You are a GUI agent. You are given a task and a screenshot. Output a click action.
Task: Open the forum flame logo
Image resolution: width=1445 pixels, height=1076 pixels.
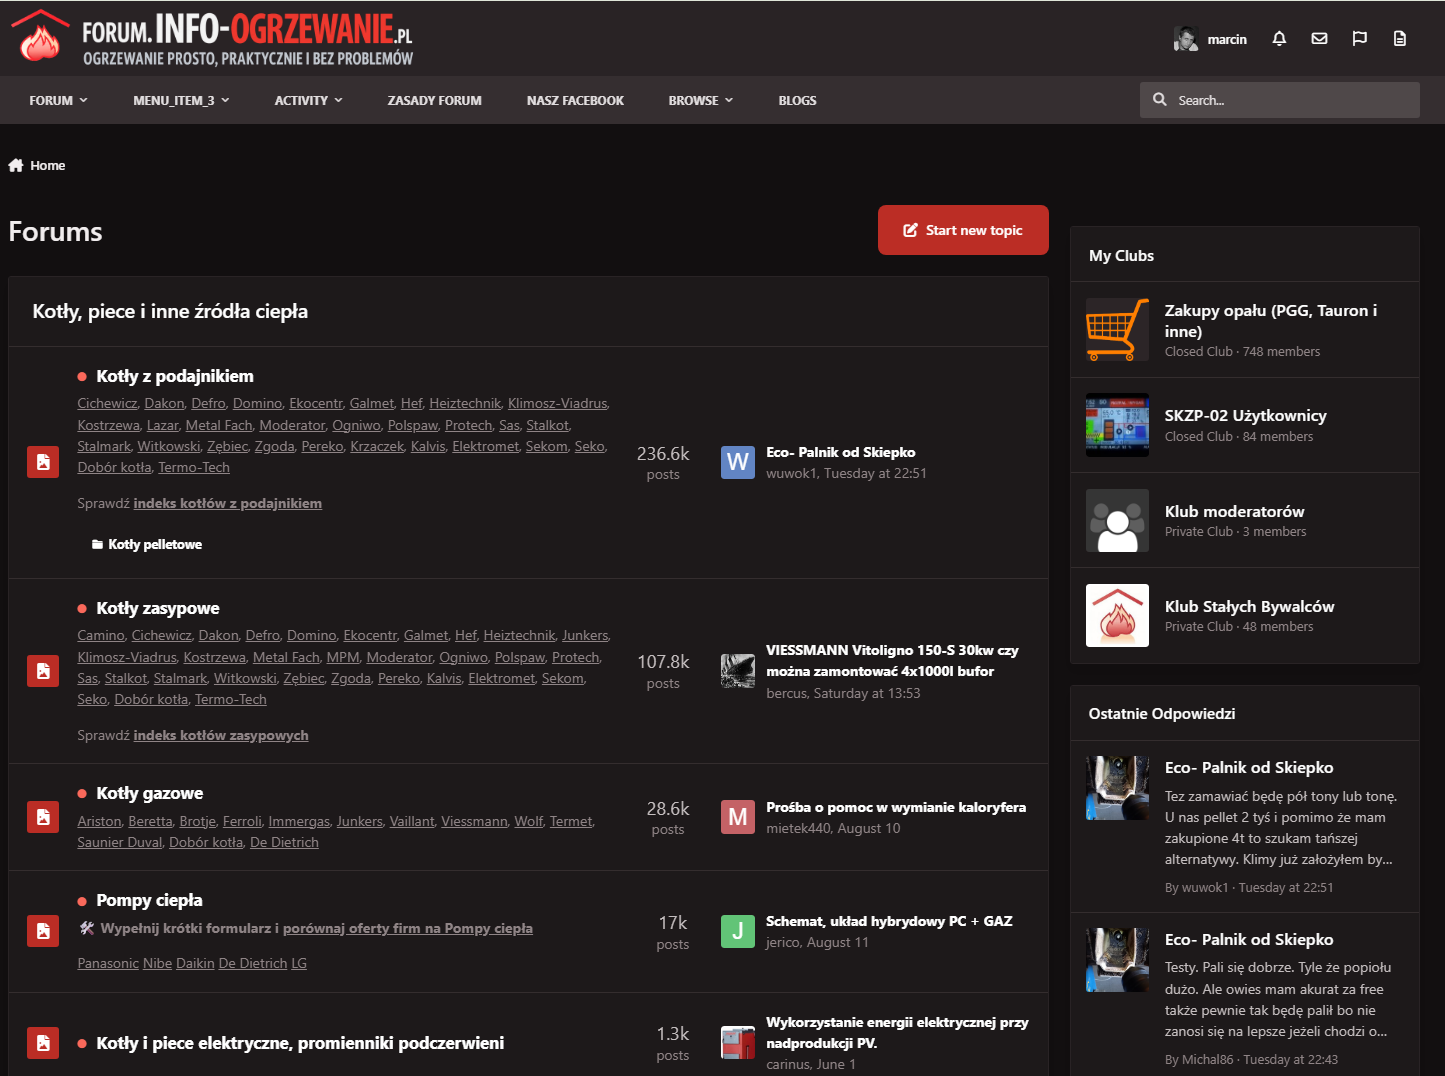[40, 36]
